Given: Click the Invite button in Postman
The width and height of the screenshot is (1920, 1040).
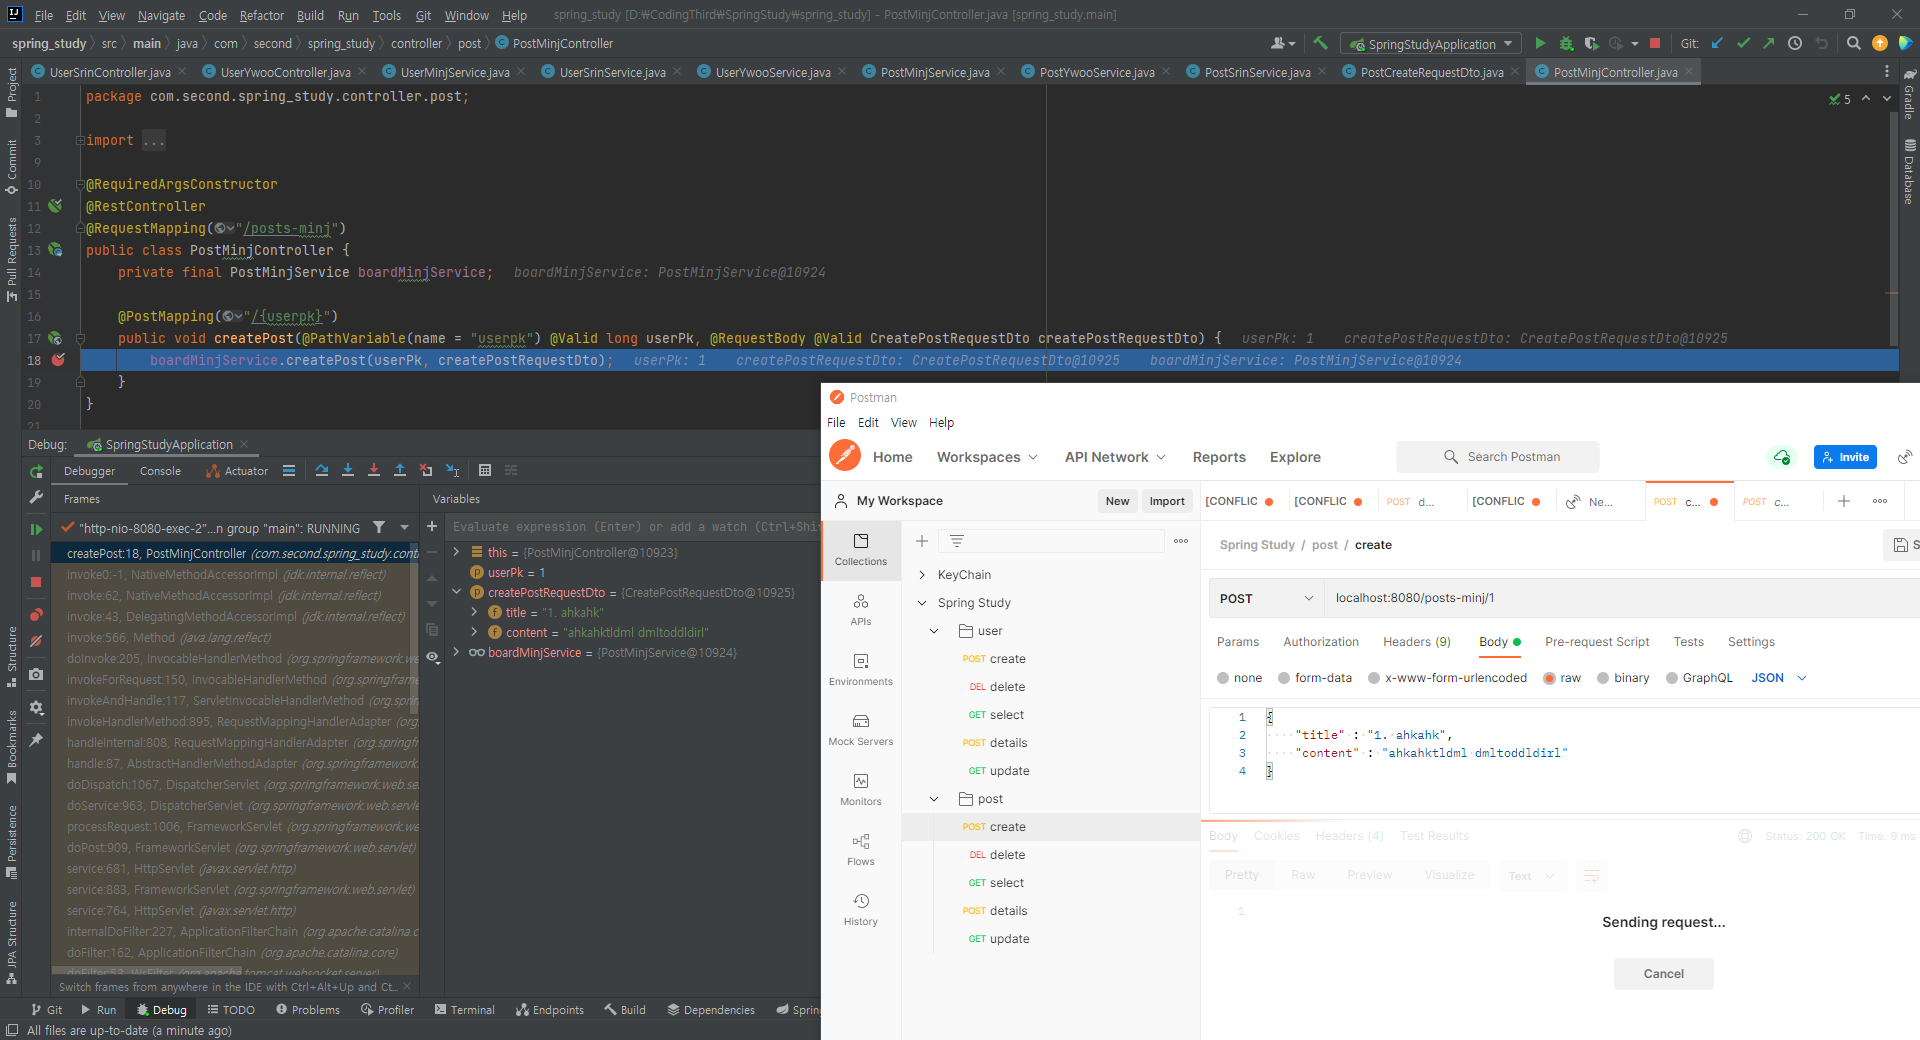Looking at the screenshot, I should pos(1845,457).
